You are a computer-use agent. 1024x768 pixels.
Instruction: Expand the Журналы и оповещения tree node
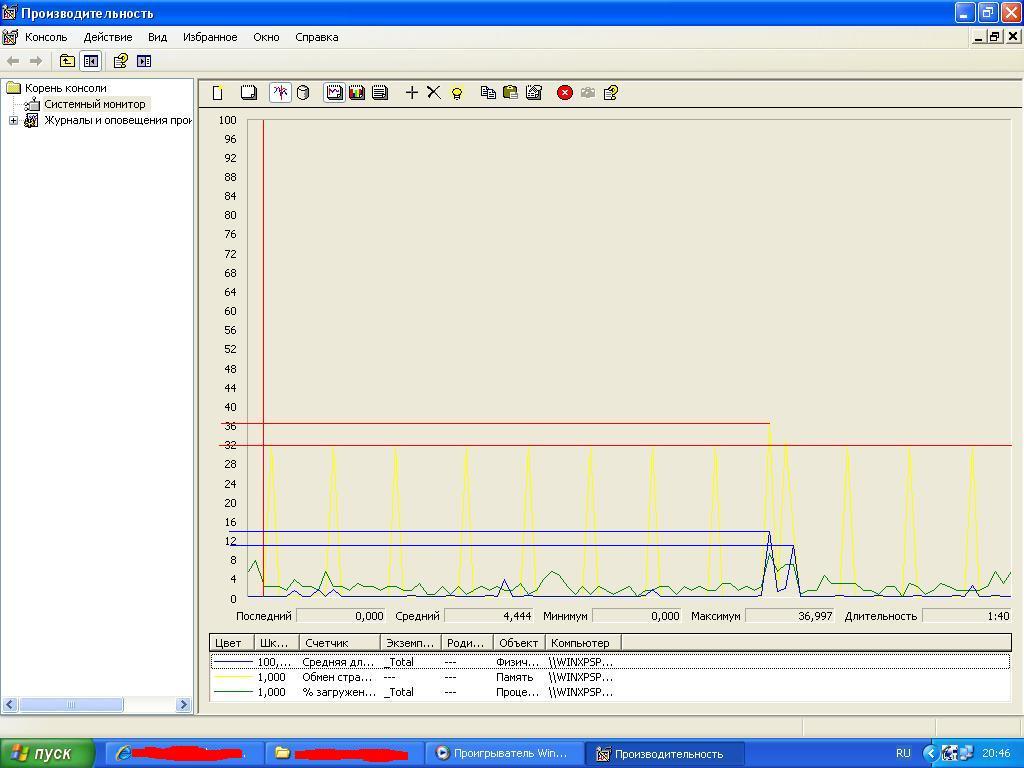point(13,120)
